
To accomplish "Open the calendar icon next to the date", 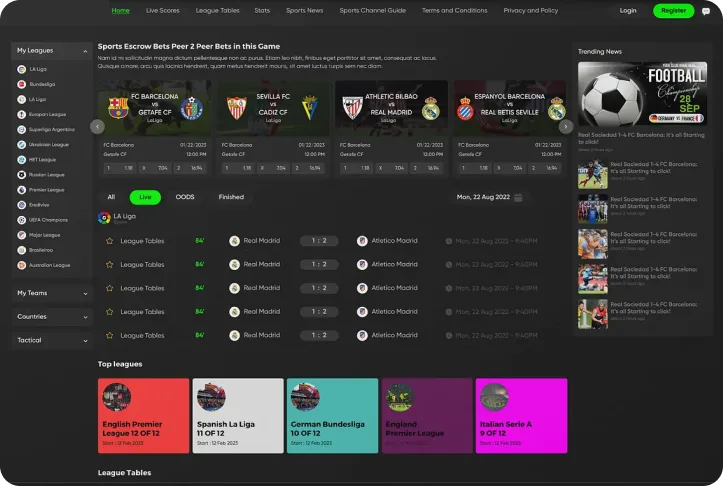I will click(x=518, y=197).
